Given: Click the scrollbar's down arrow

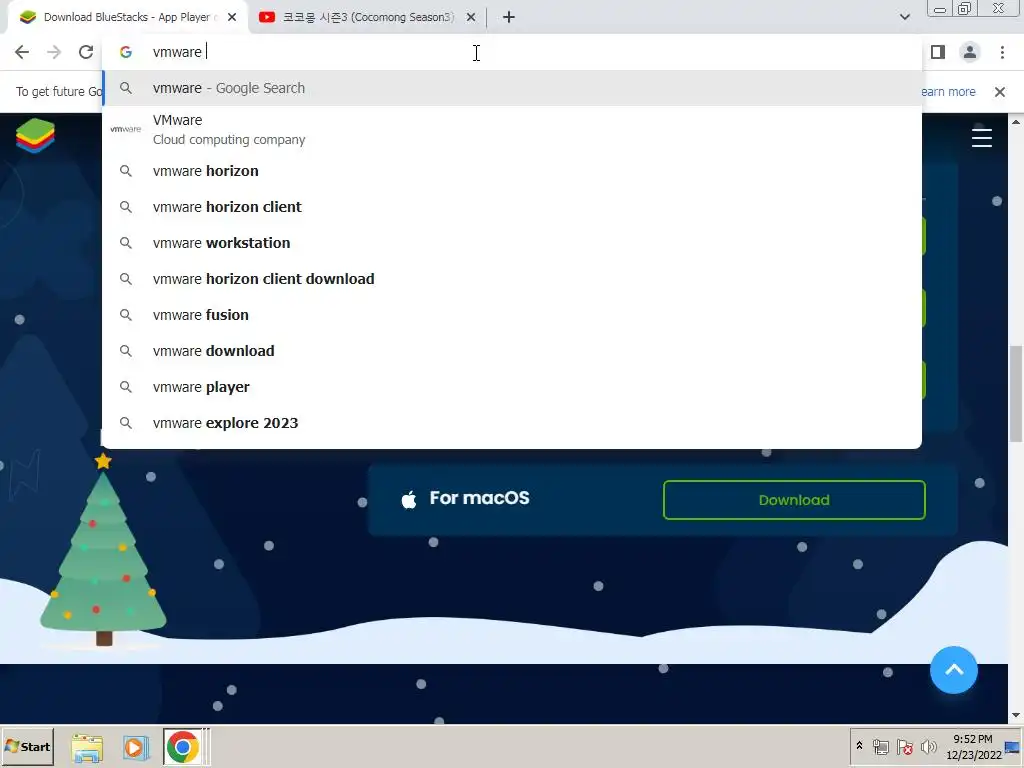Looking at the screenshot, I should coord(1016,716).
